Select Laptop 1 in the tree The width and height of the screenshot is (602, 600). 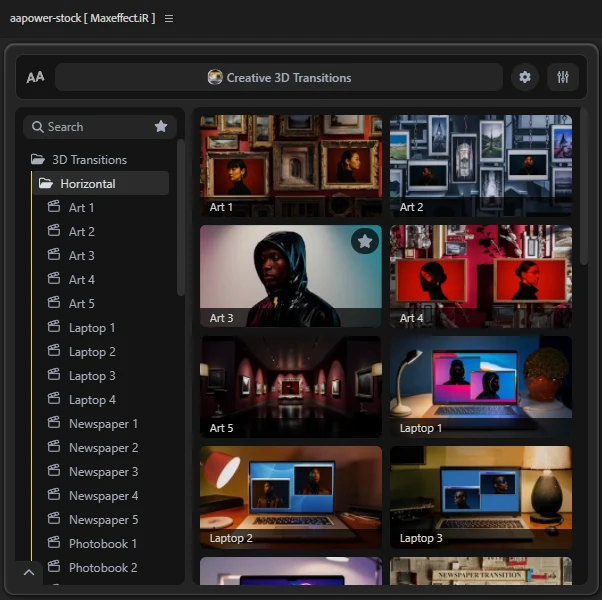(x=92, y=328)
